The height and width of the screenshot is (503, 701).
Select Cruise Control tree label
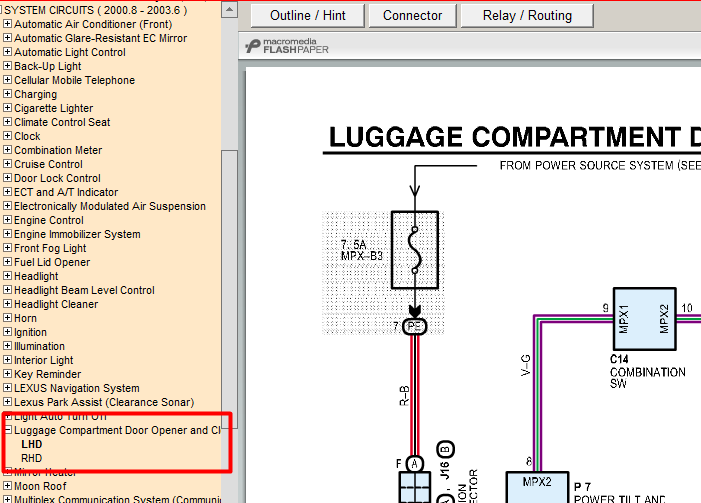[x=48, y=164]
